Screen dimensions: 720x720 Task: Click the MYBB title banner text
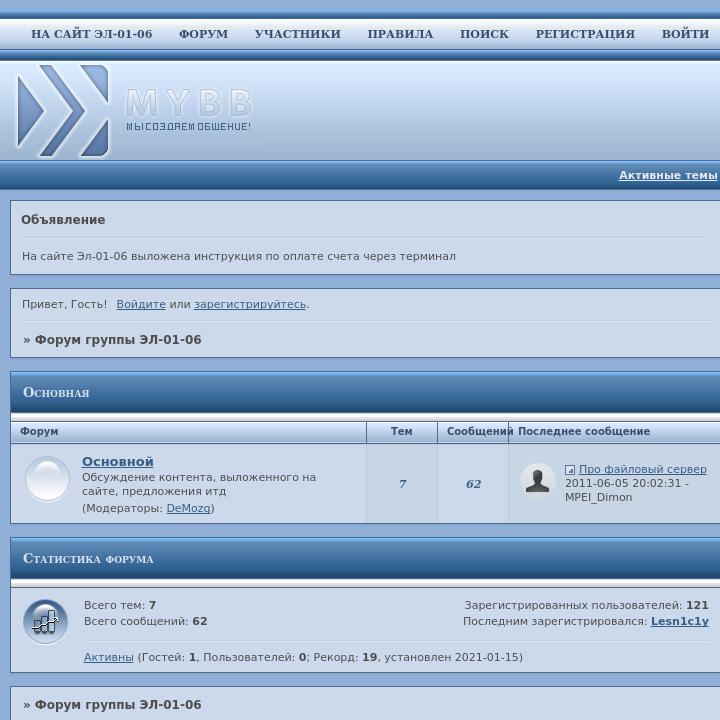[189, 102]
